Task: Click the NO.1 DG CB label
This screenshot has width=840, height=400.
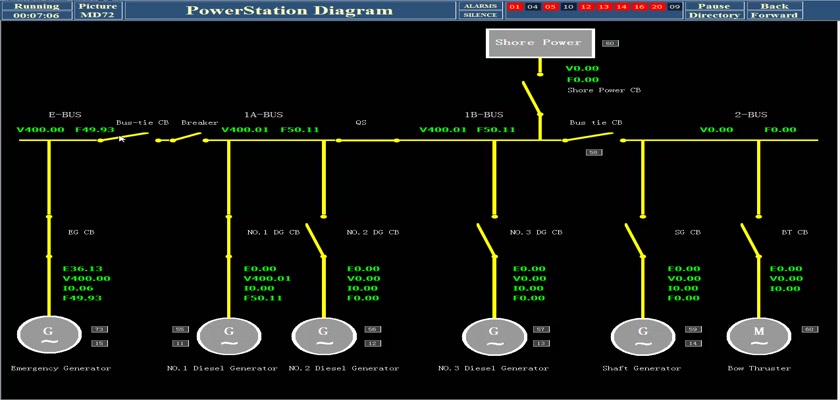Action: coord(273,232)
